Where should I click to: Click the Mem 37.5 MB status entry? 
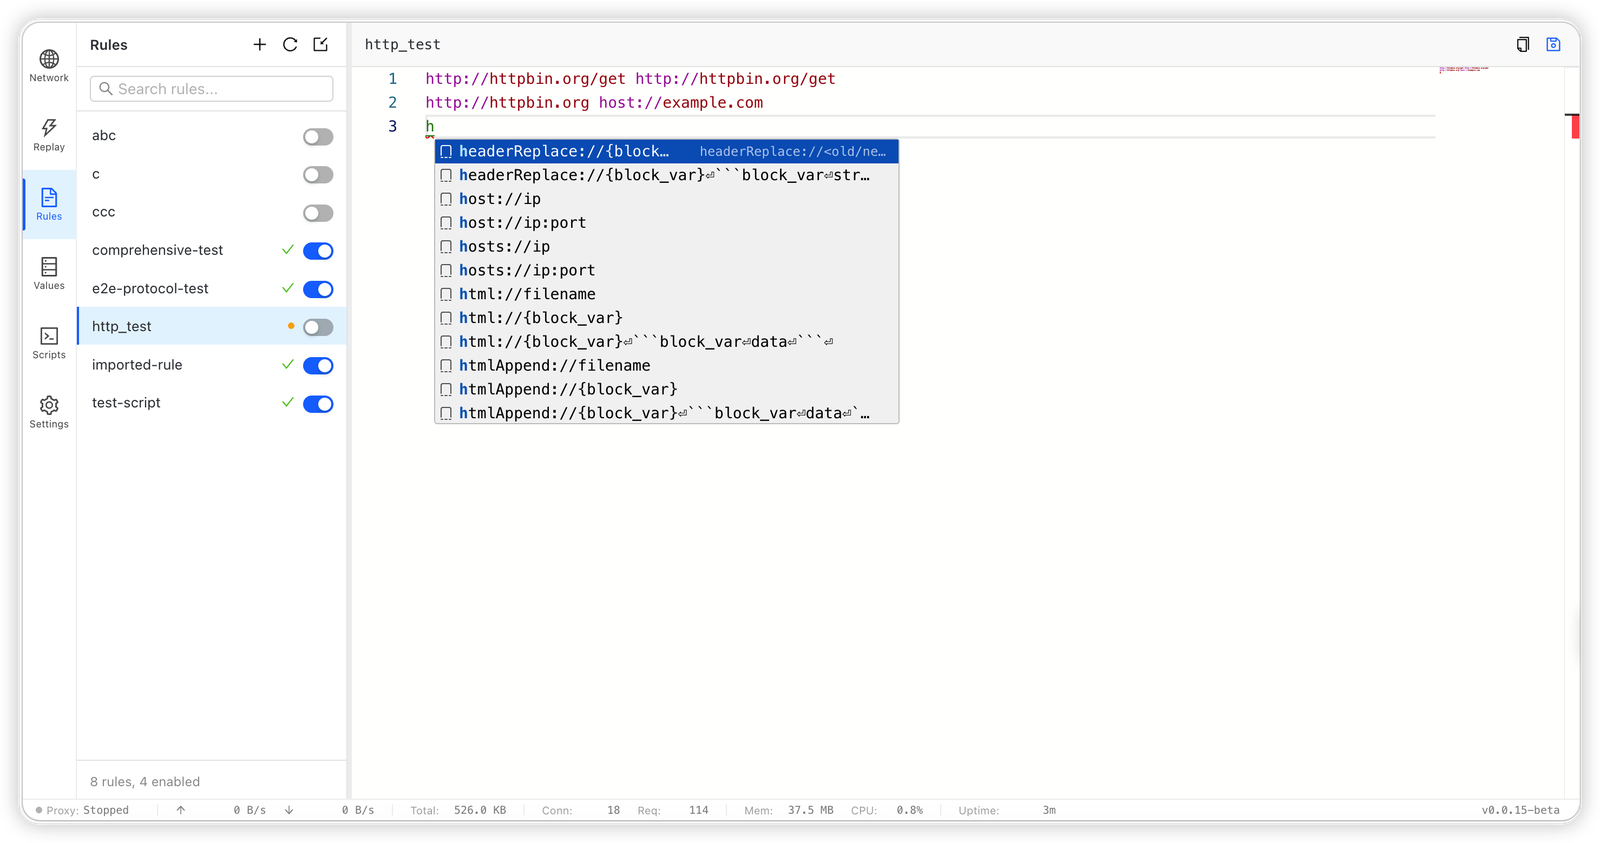point(788,810)
